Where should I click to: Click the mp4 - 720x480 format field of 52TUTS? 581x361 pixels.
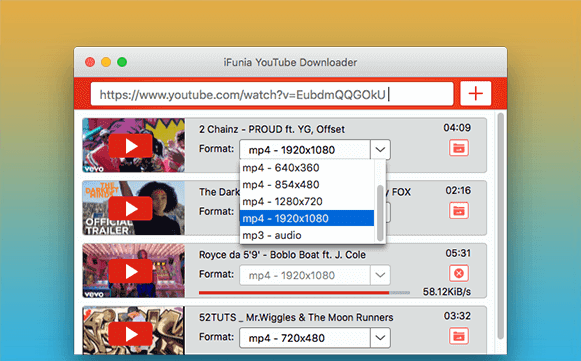coord(305,338)
